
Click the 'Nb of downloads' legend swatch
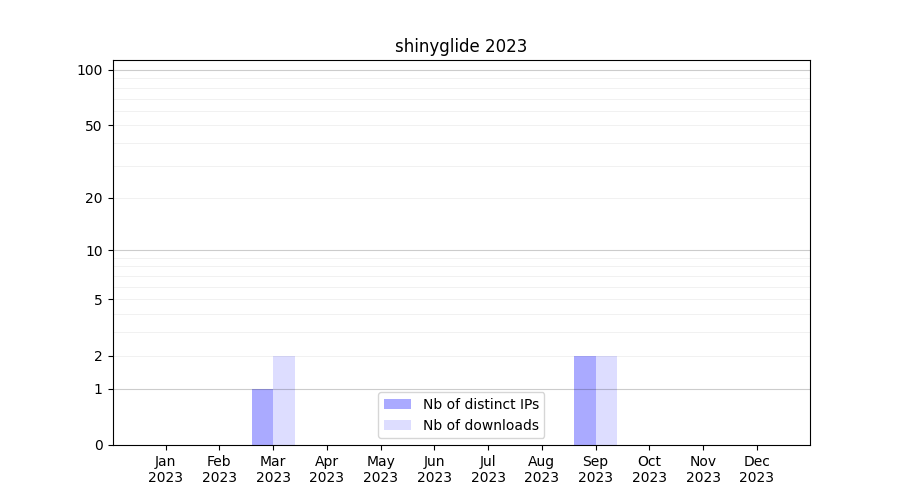(397, 425)
